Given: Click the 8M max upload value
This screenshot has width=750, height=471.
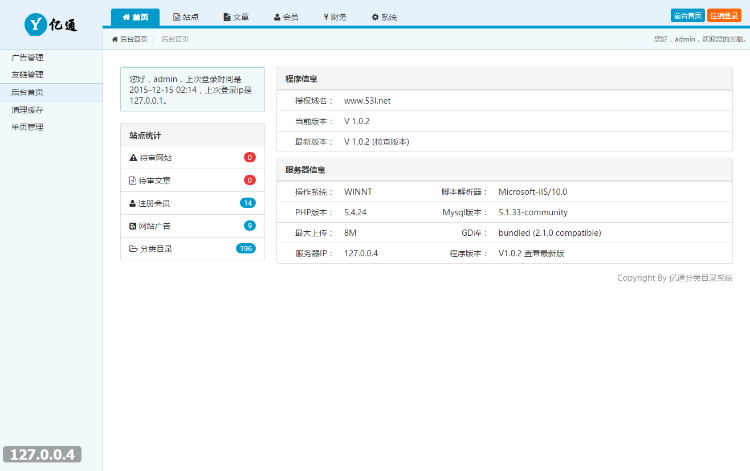Looking at the screenshot, I should click(350, 233).
